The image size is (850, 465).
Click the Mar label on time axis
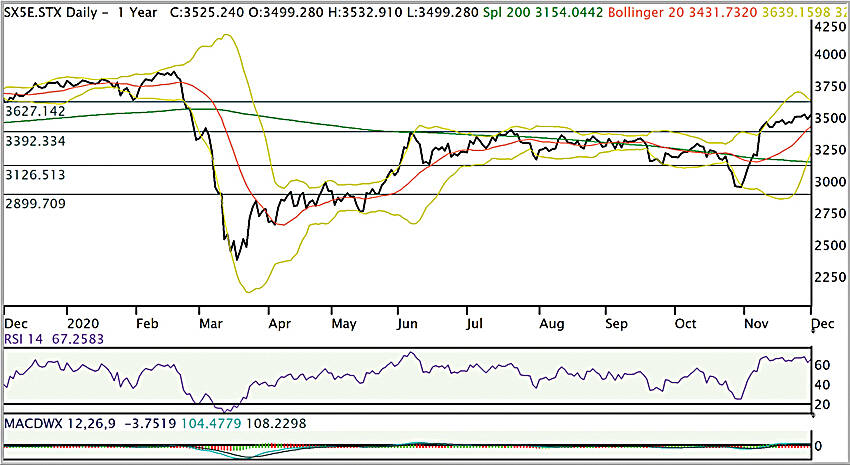211,324
